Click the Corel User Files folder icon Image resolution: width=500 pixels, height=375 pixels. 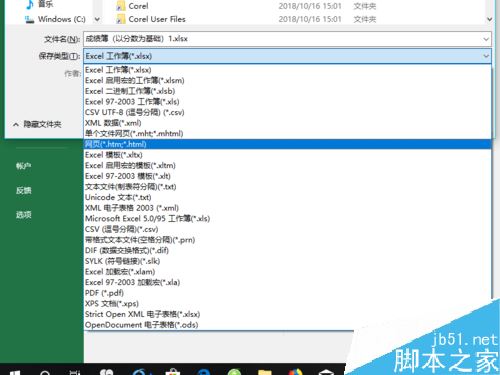(x=121, y=19)
